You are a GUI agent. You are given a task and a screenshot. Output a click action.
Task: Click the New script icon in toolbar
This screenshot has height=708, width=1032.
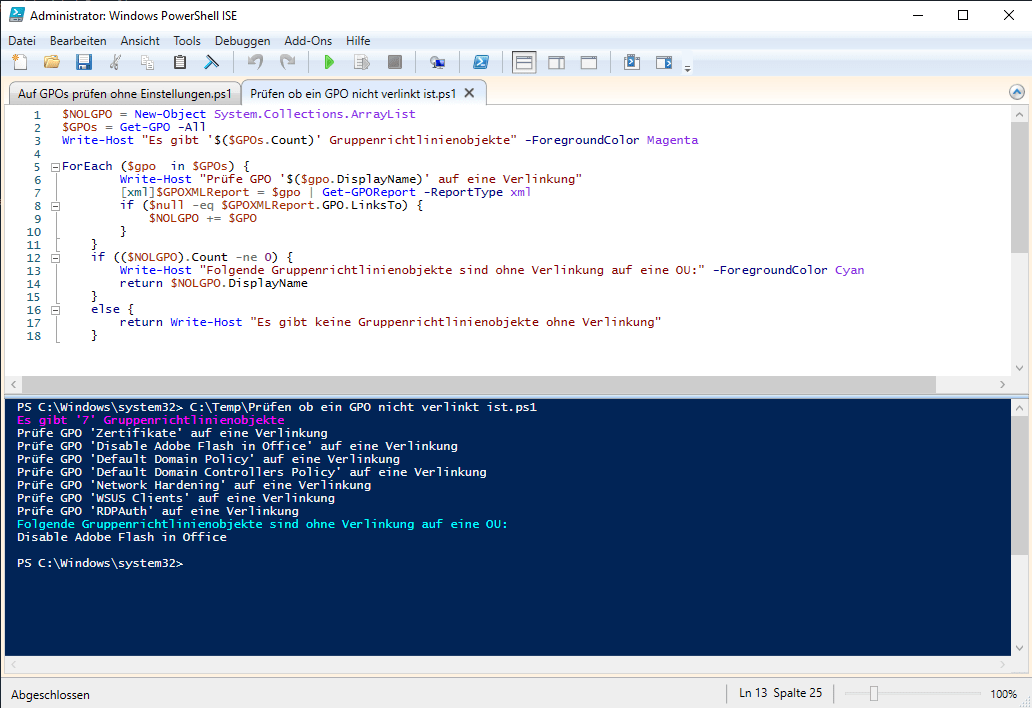(19, 62)
